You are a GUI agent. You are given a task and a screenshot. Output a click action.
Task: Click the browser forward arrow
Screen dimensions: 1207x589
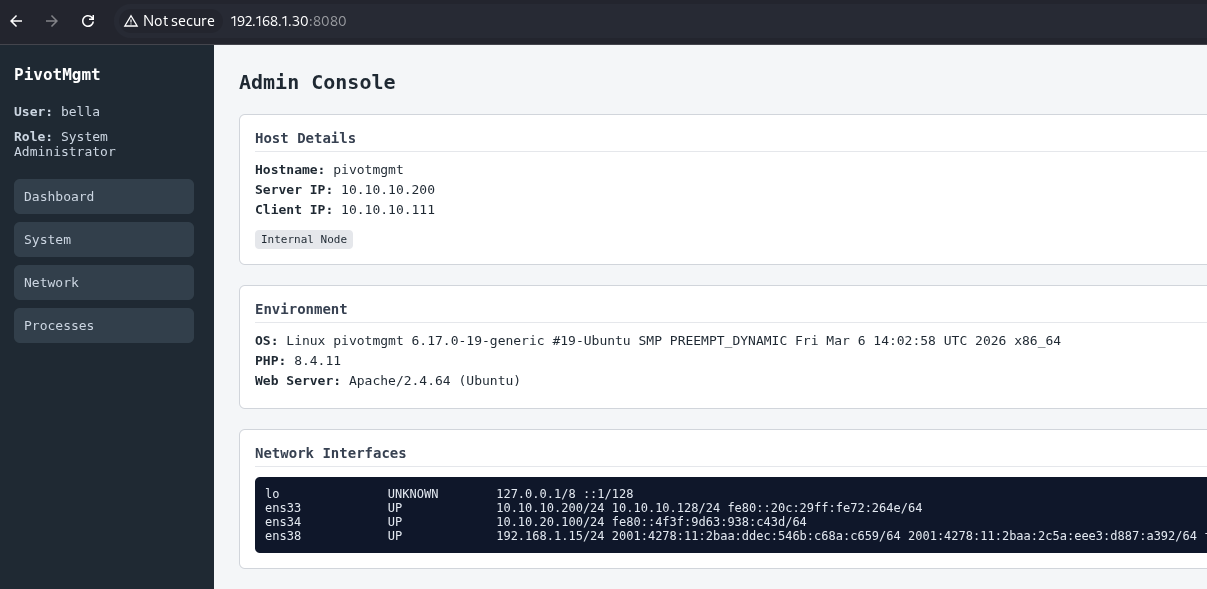(52, 21)
